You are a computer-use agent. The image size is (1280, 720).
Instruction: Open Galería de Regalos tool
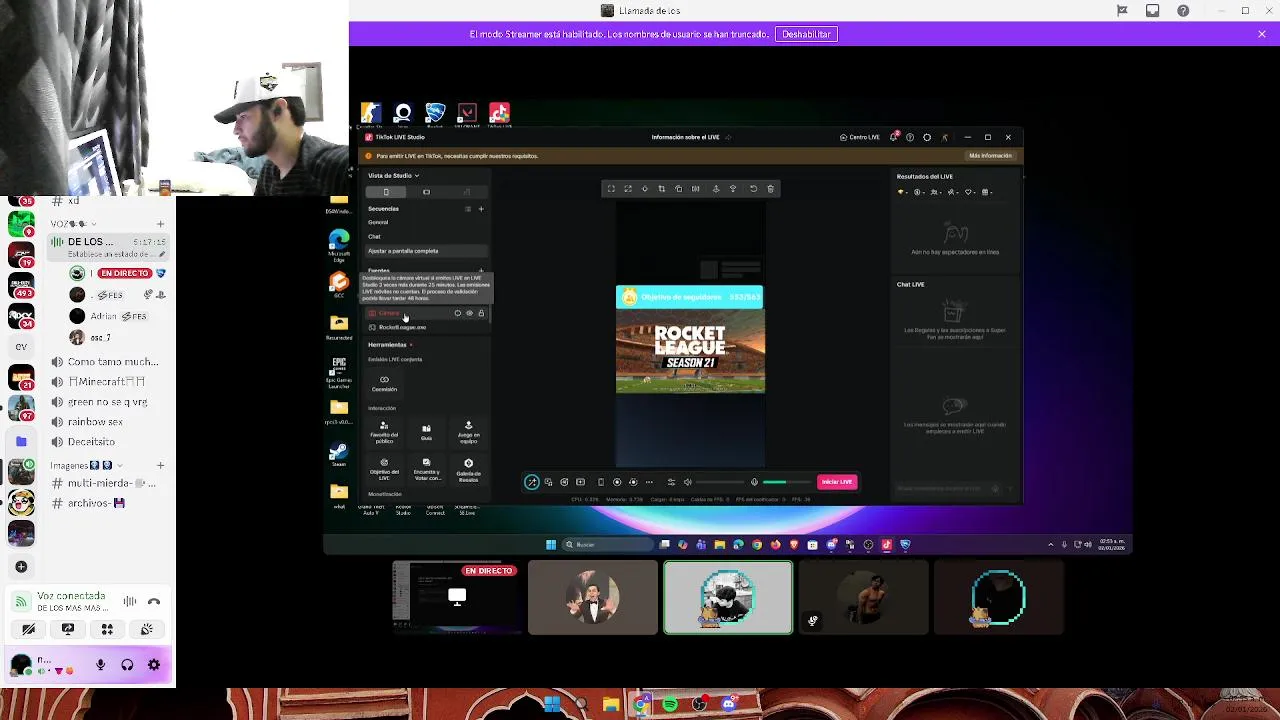pyautogui.click(x=468, y=470)
